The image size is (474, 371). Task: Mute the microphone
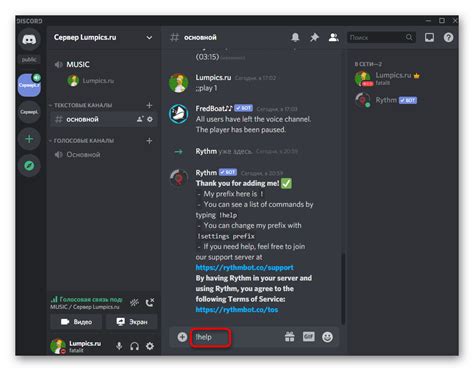pos(119,346)
